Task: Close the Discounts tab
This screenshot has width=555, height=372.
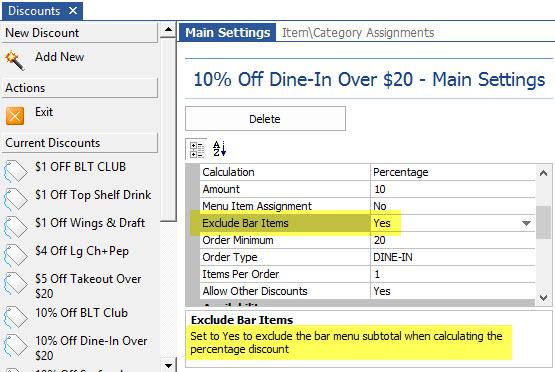Action: tap(73, 11)
